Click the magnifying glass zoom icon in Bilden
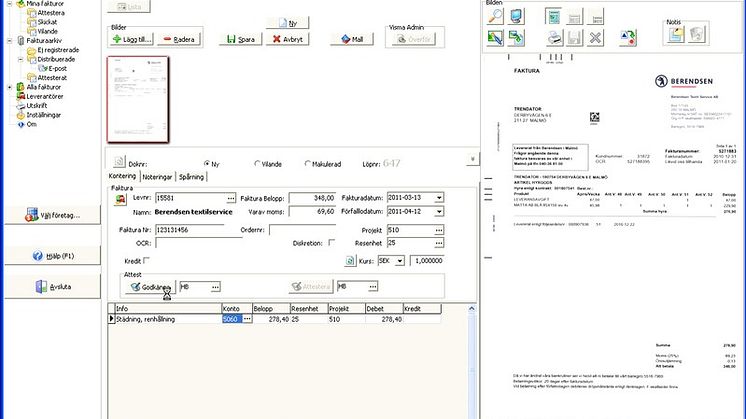 [x=495, y=16]
